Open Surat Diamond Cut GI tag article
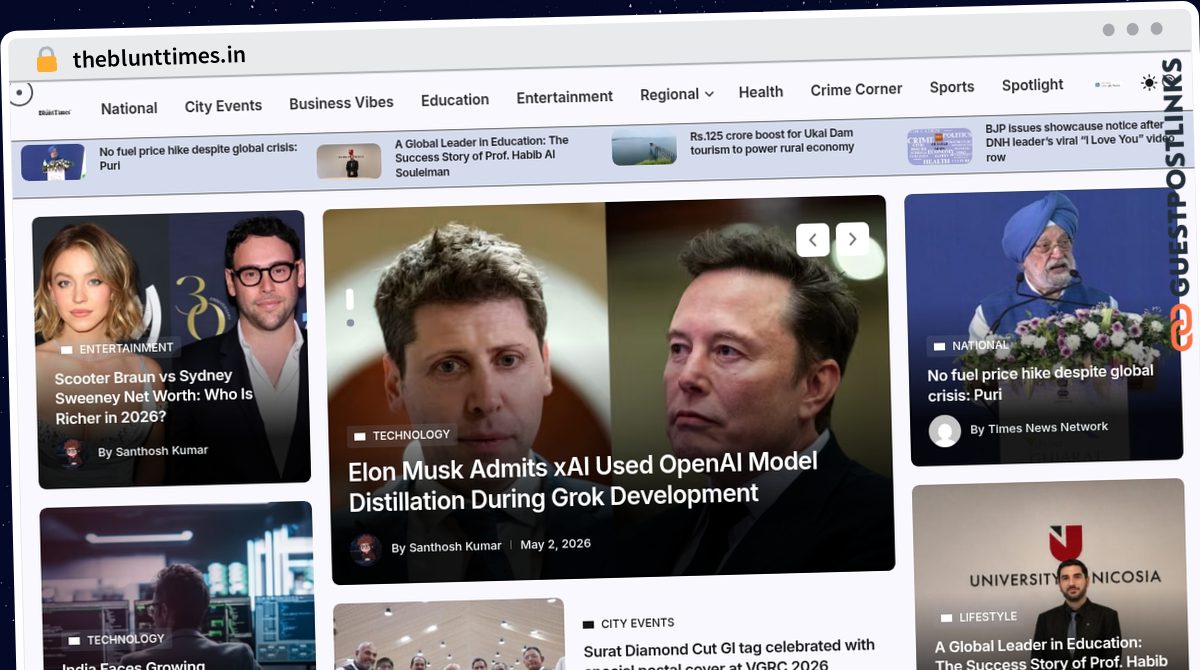Viewport: 1200px width, 670px height. pos(729,654)
